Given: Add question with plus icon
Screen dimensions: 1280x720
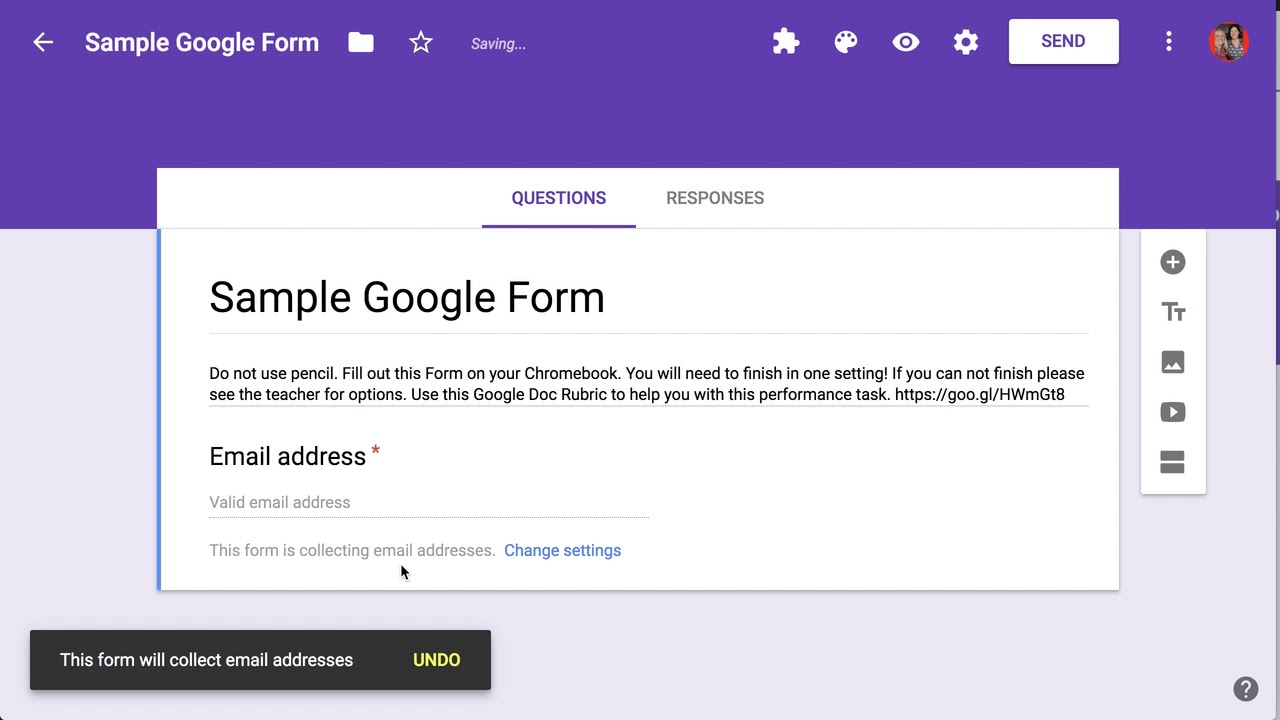Looking at the screenshot, I should click(1173, 262).
